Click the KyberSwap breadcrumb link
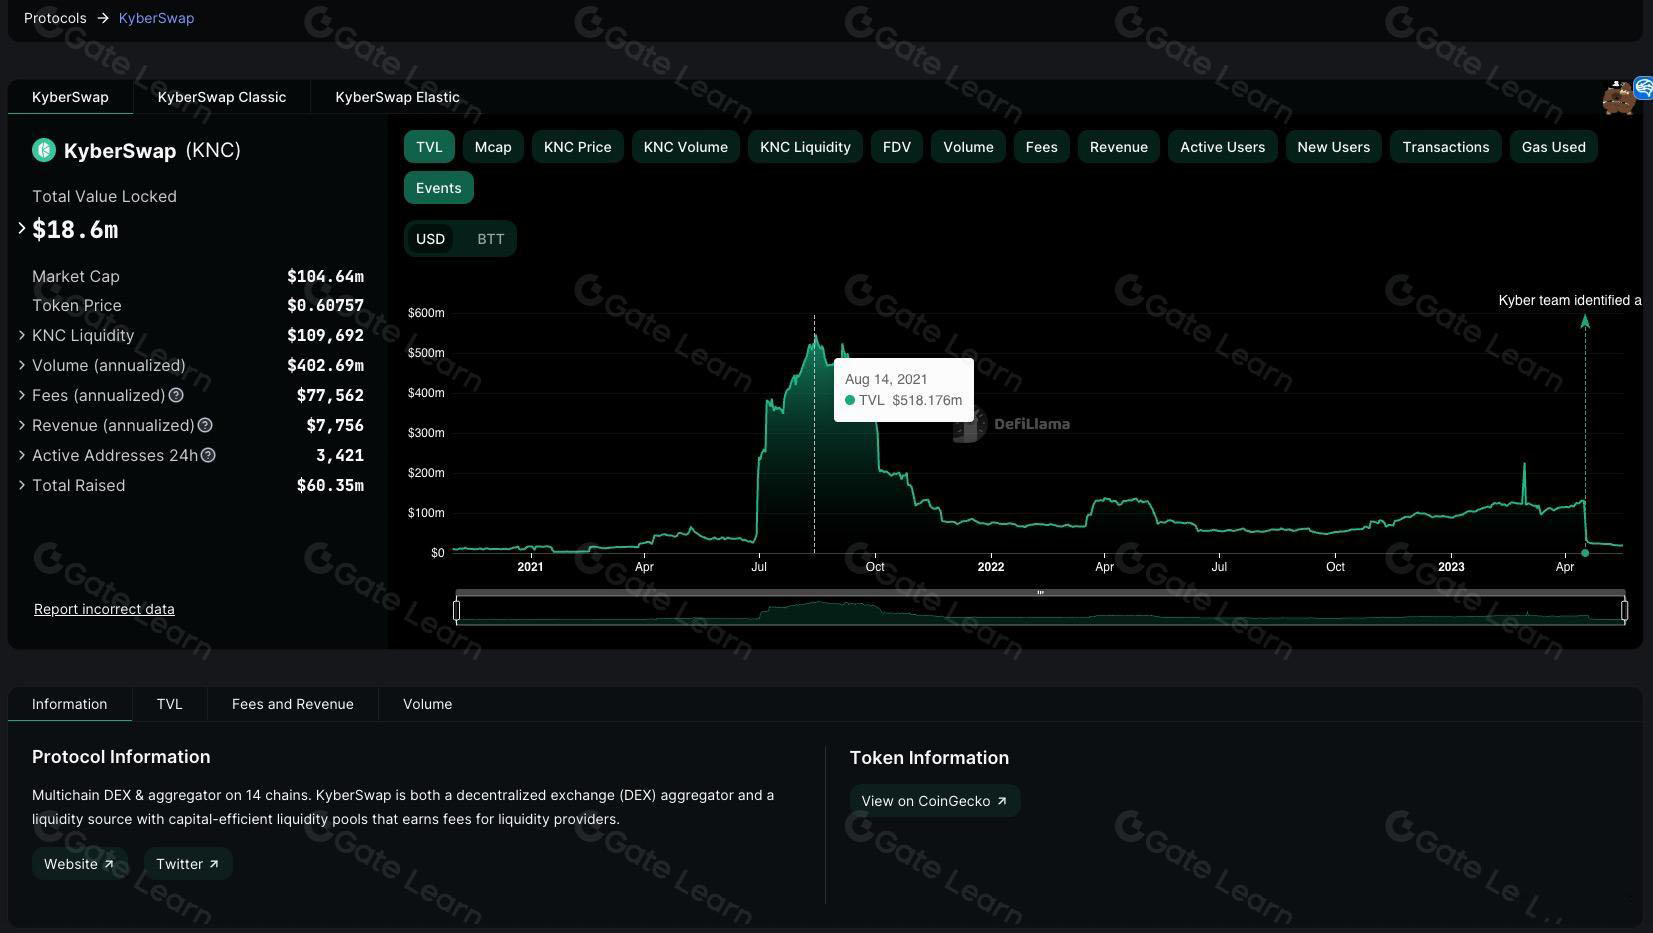 tap(156, 18)
